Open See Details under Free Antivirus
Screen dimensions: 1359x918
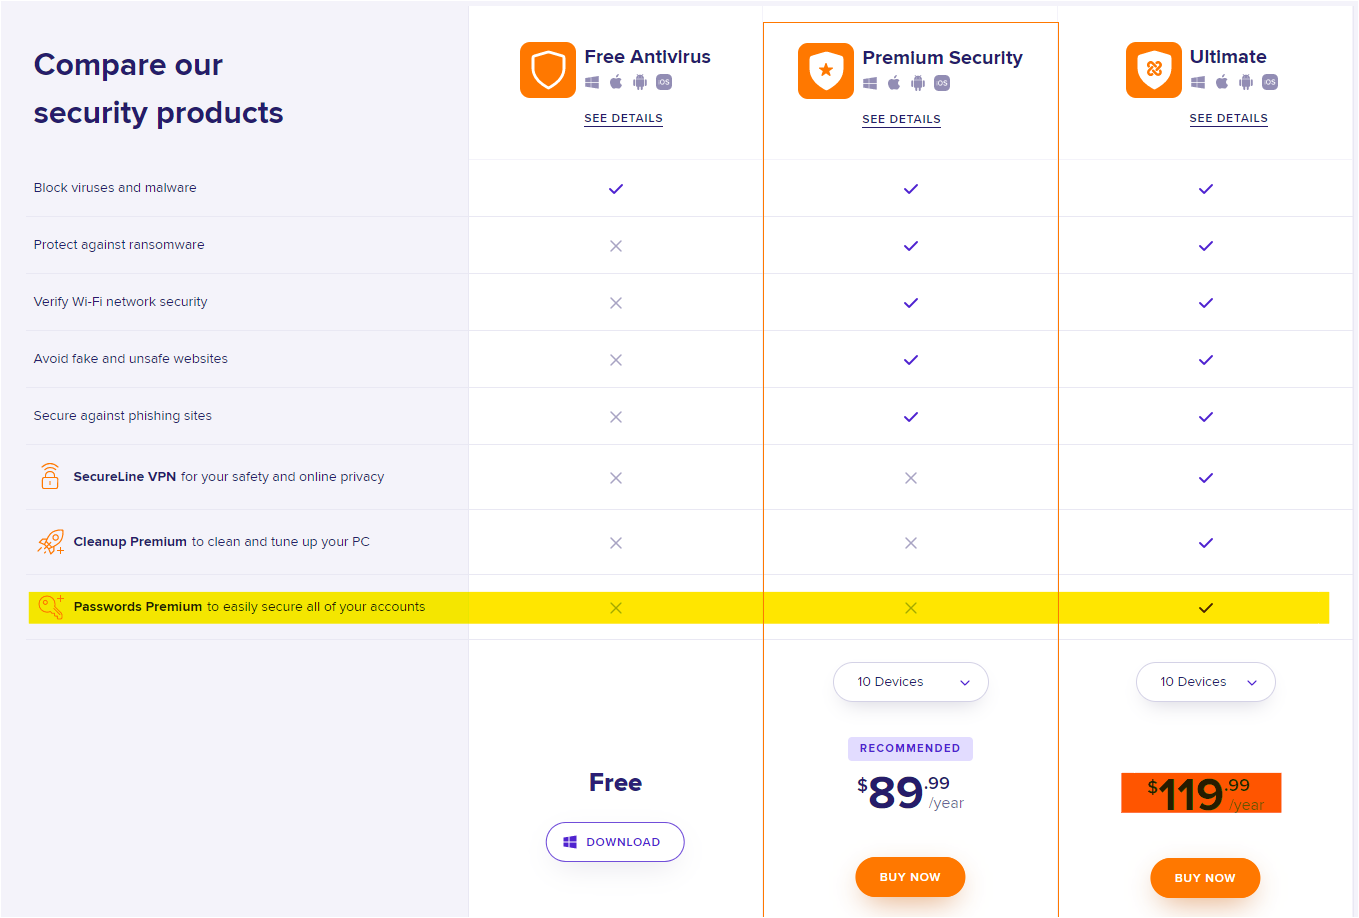(623, 118)
